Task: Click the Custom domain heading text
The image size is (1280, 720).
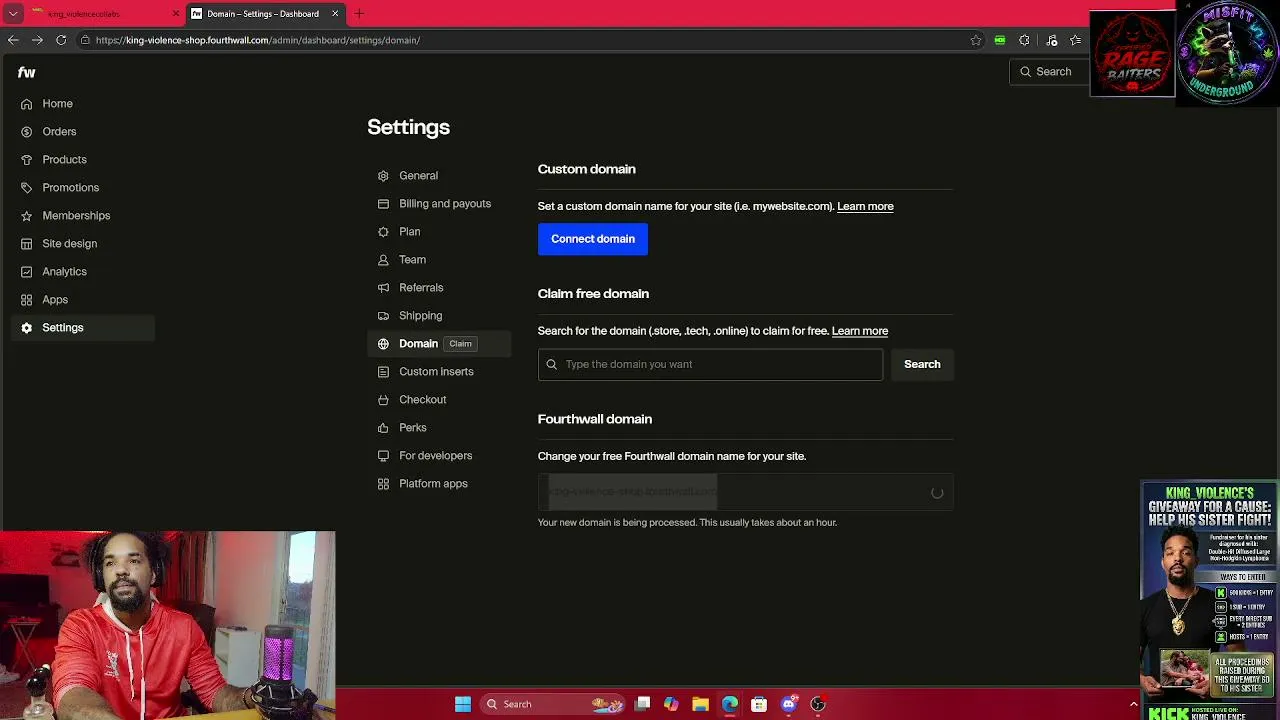Action: [x=586, y=169]
